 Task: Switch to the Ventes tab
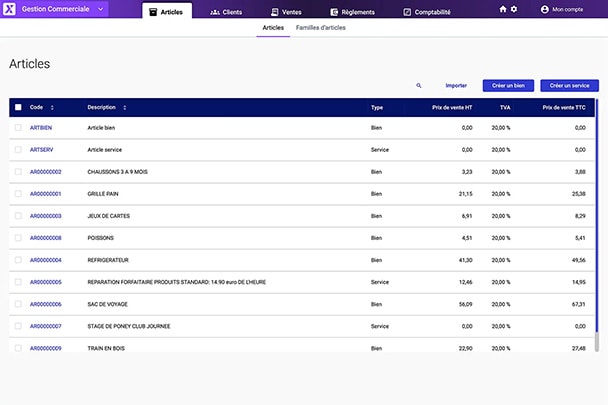[x=286, y=12]
